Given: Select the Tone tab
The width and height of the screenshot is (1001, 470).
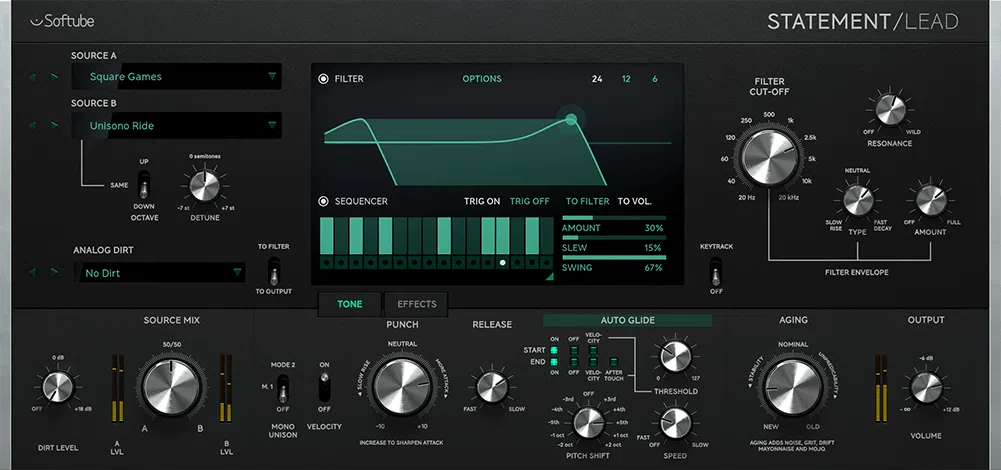Looking at the screenshot, I should coord(350,304).
